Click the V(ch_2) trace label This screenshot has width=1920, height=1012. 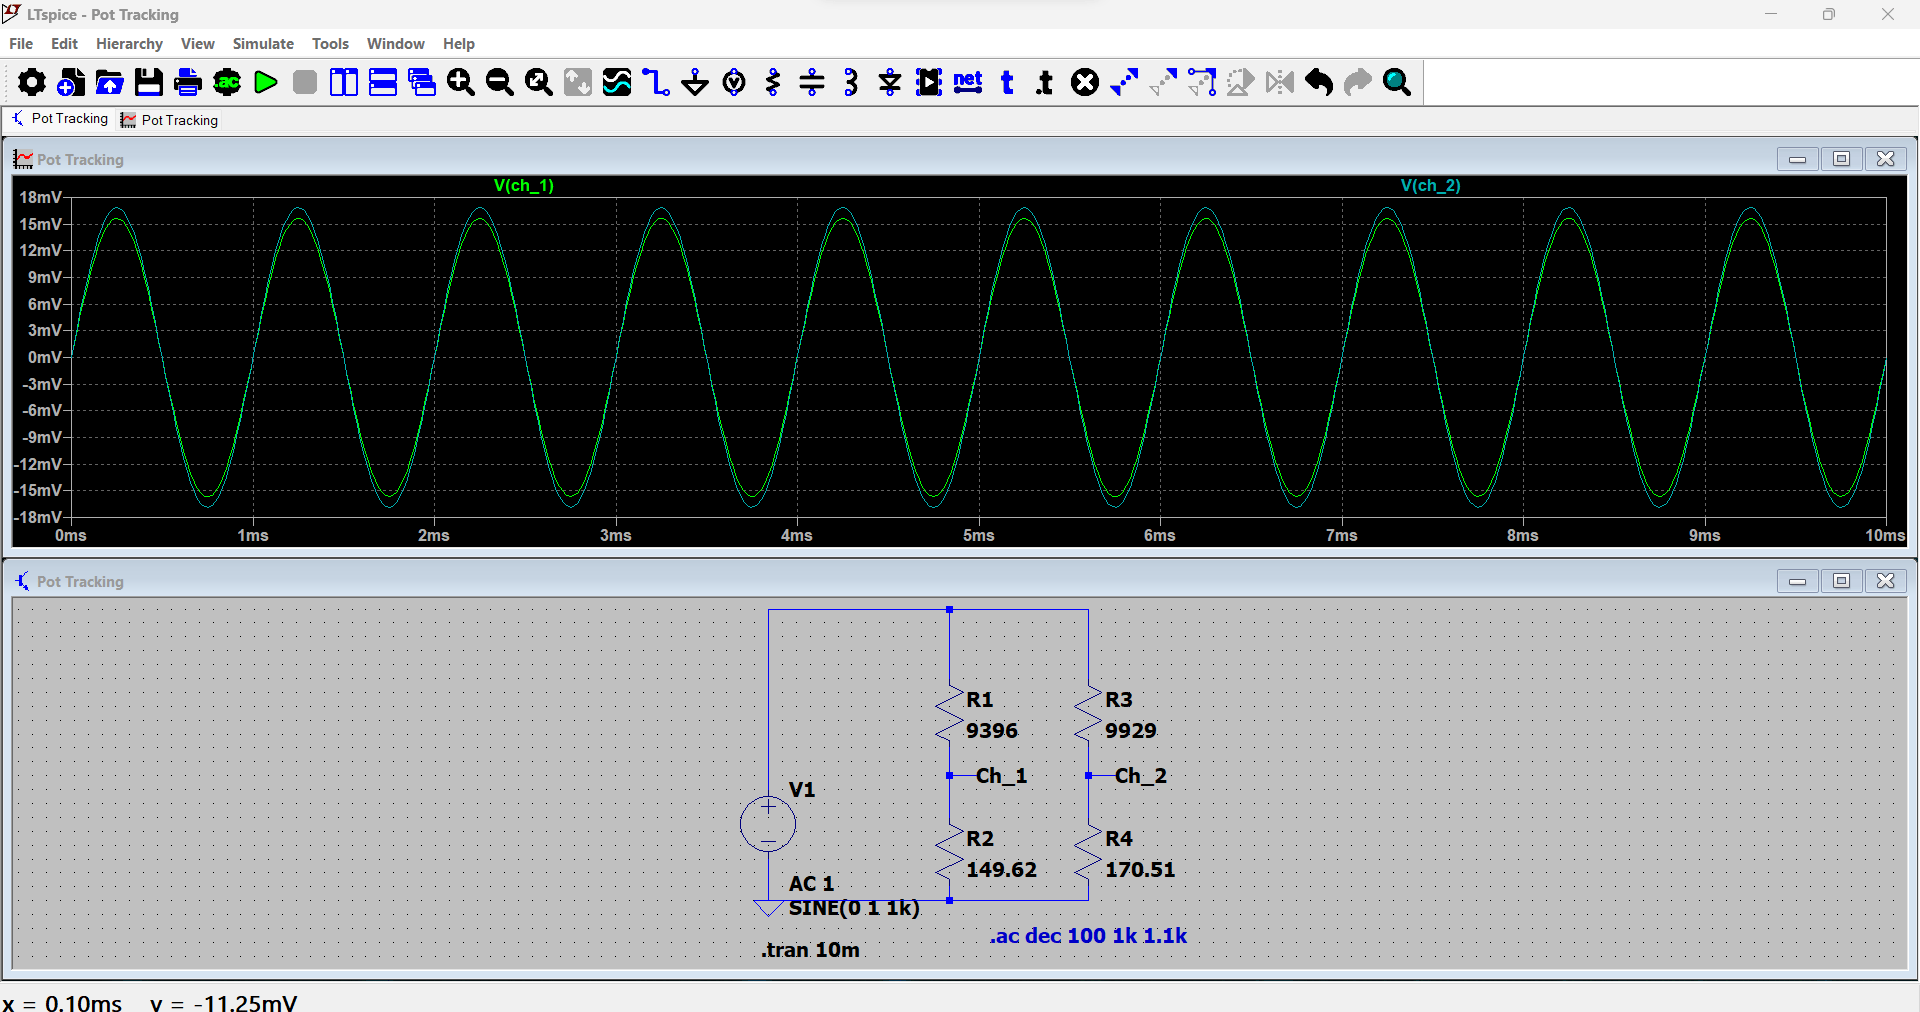1430,186
